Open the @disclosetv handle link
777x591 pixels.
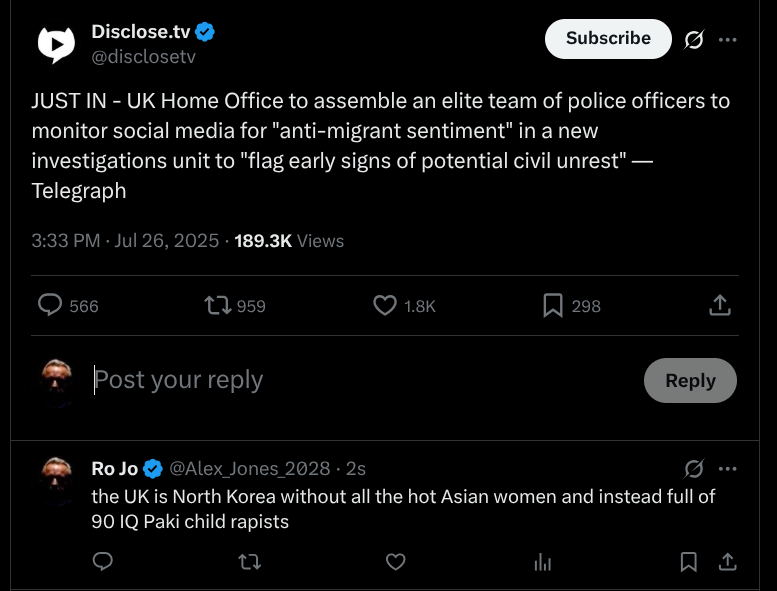click(x=144, y=56)
